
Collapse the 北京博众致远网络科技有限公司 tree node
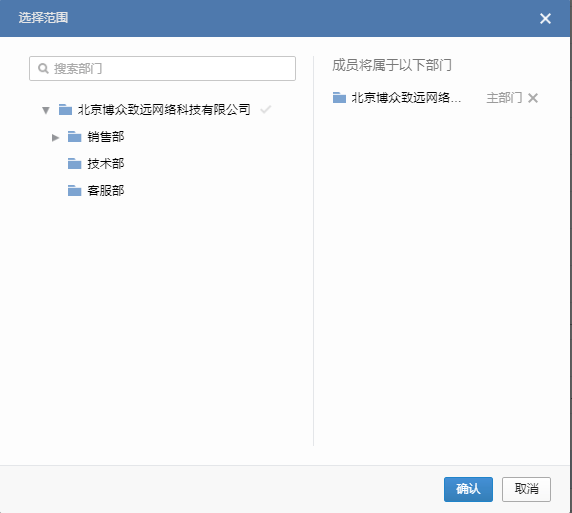pos(46,110)
